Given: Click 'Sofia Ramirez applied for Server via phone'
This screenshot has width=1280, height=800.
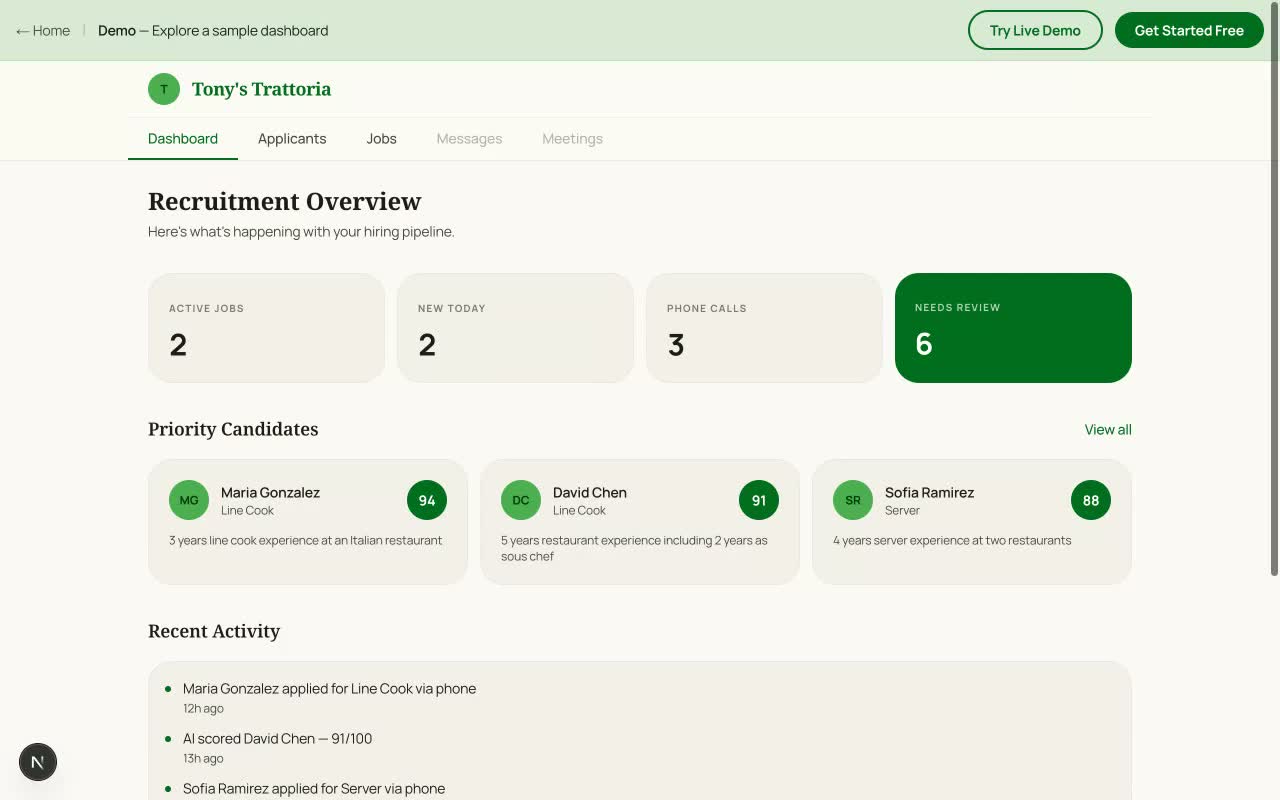Looking at the screenshot, I should coord(314,789).
